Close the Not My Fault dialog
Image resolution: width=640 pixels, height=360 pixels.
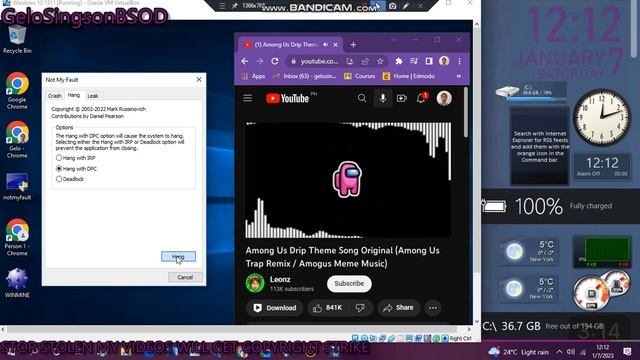(x=199, y=80)
